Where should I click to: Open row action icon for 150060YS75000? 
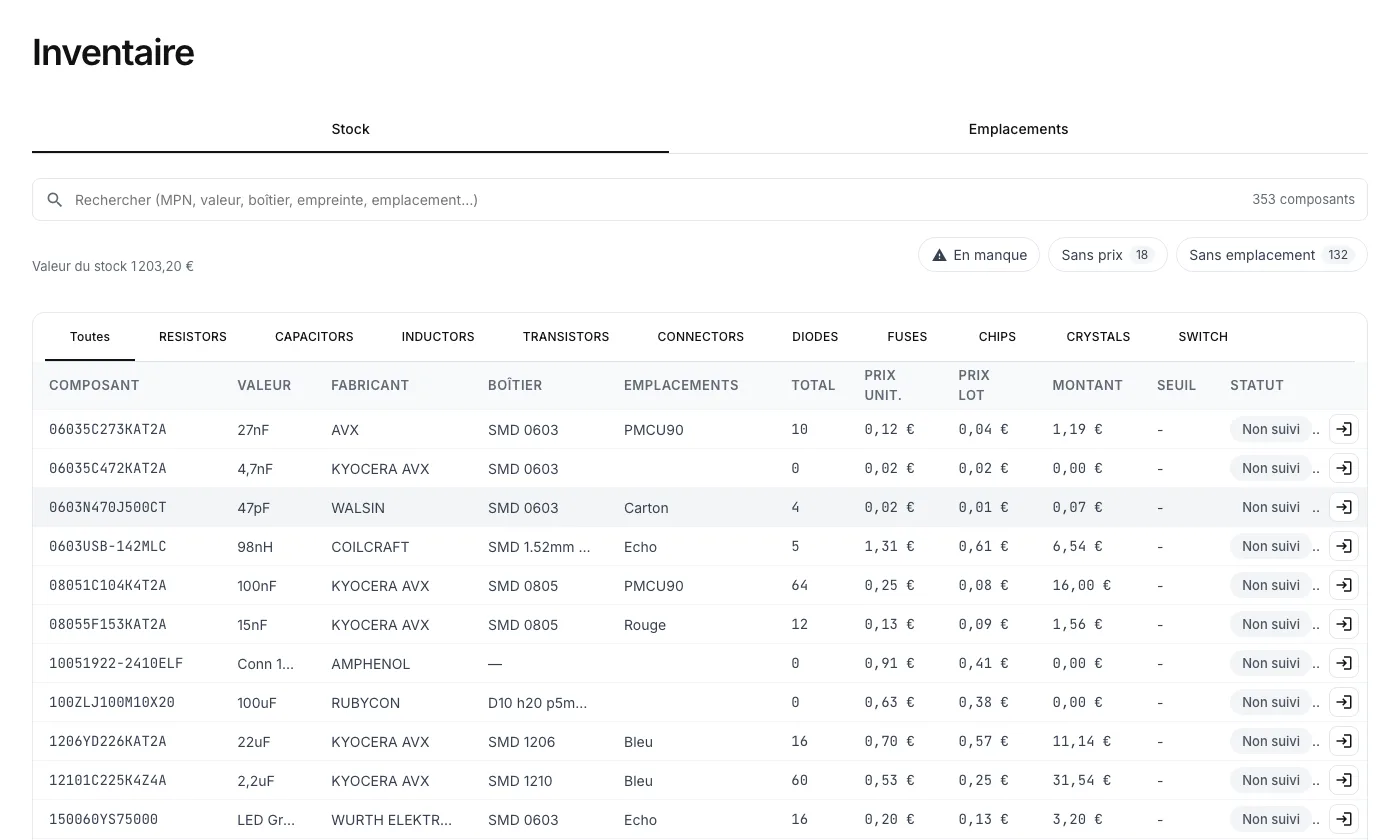click(1344, 819)
